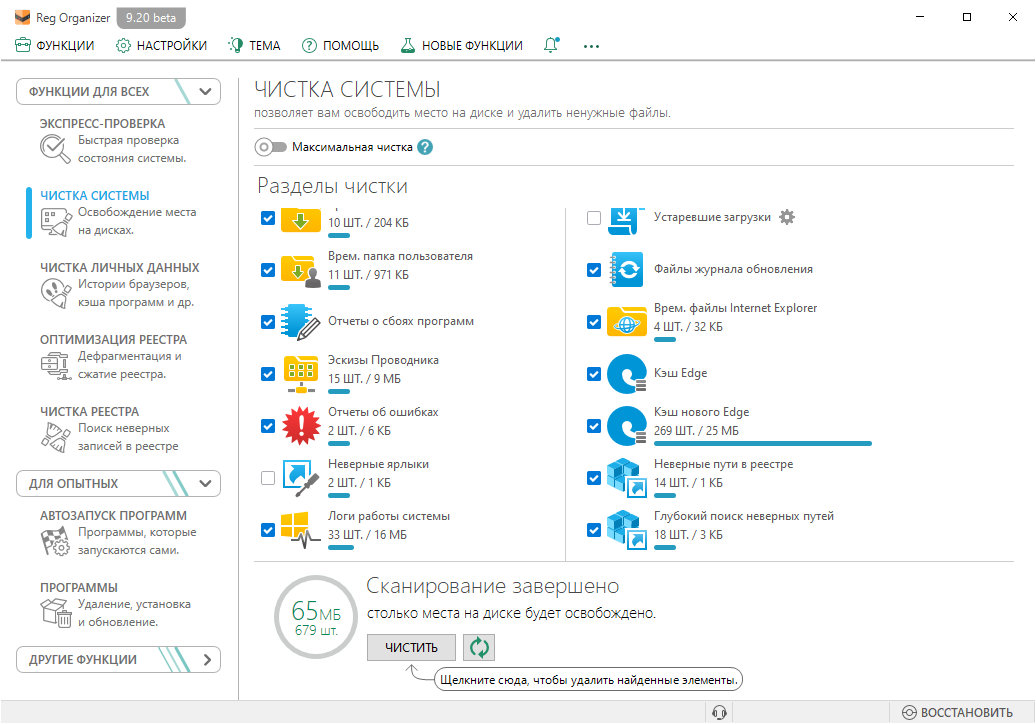The width and height of the screenshot is (1036, 724).
Task: Open the three-dots more menu in toolbar
Action: (x=591, y=45)
